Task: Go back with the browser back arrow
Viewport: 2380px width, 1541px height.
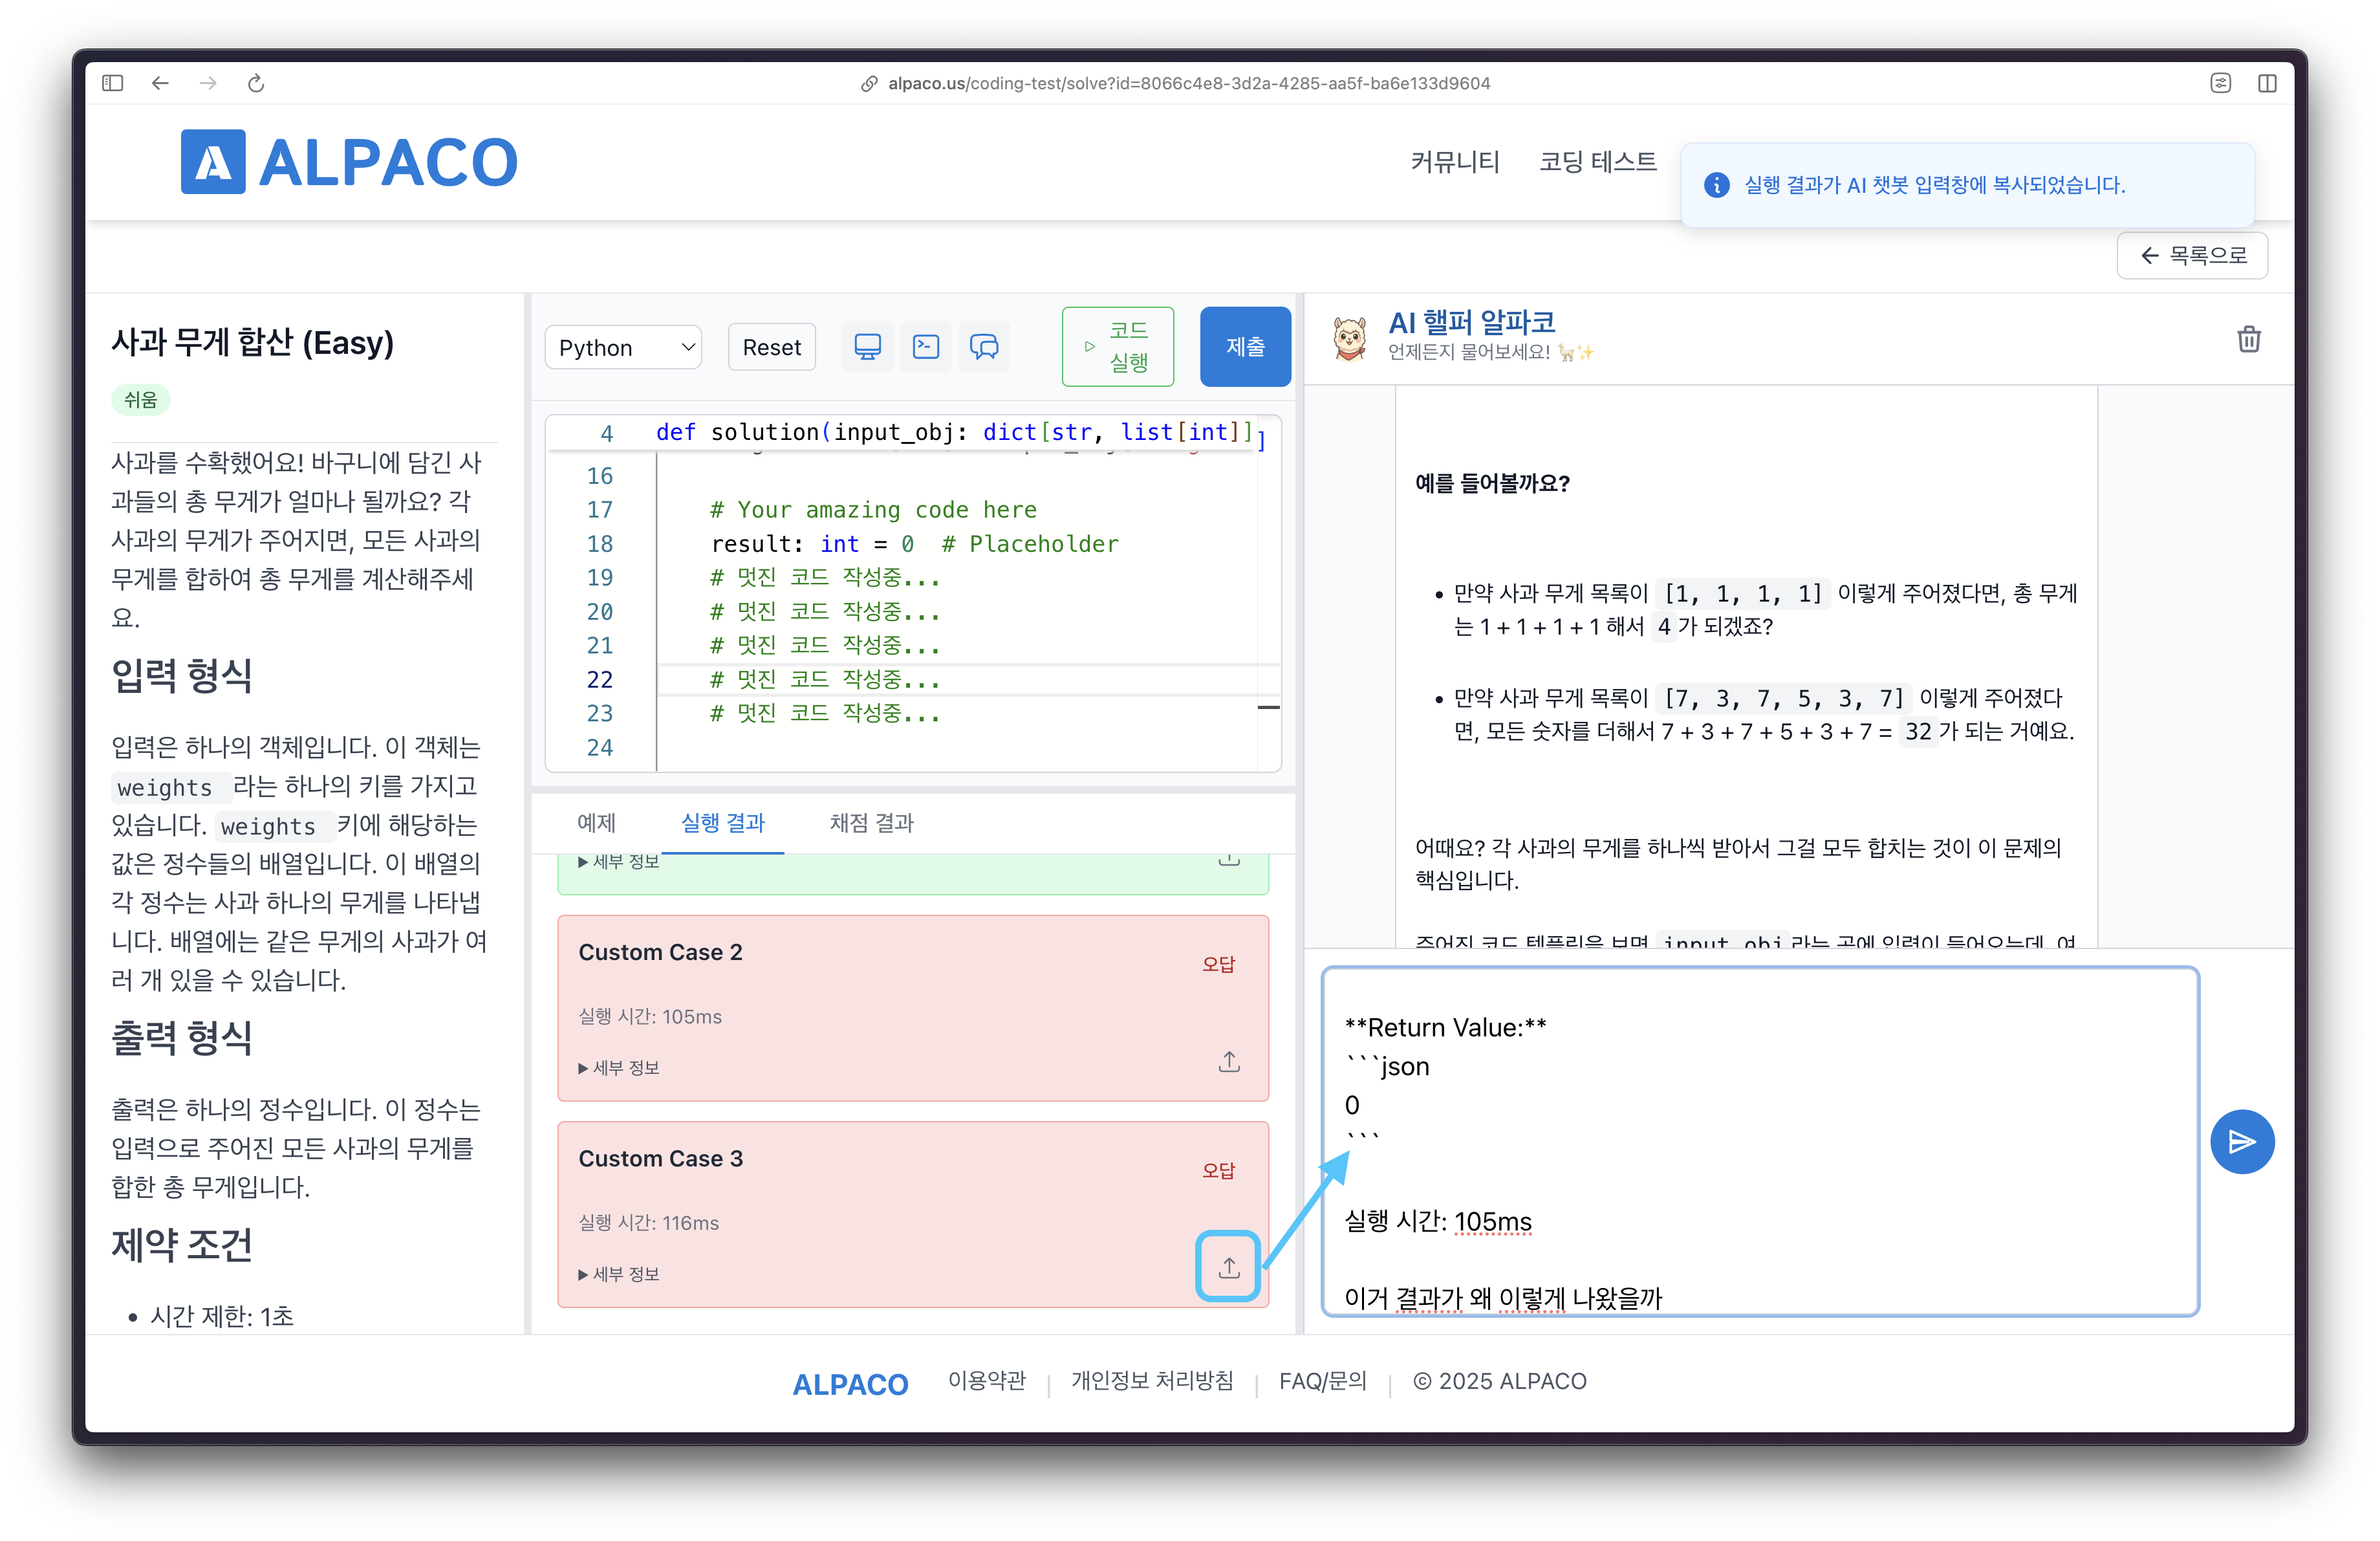Action: coord(160,83)
